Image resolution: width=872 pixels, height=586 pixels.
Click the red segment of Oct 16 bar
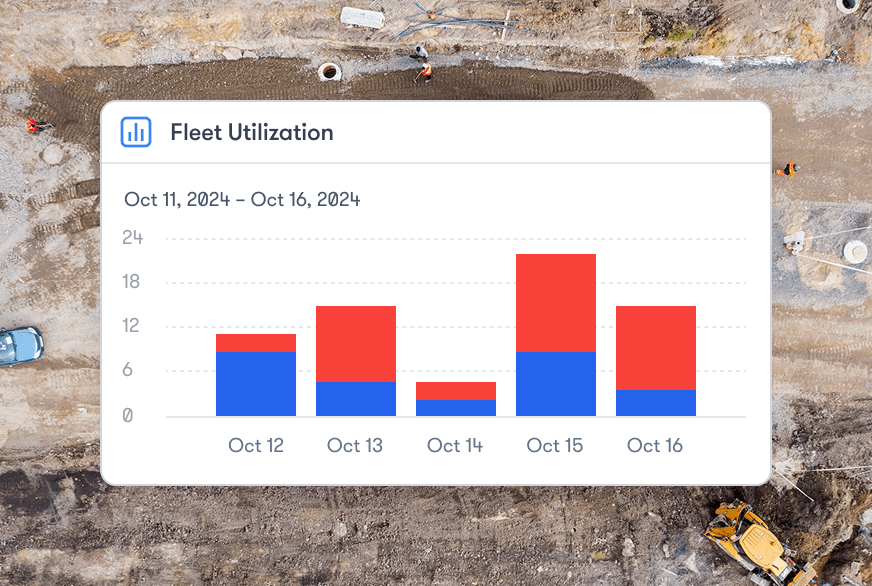[x=656, y=348]
